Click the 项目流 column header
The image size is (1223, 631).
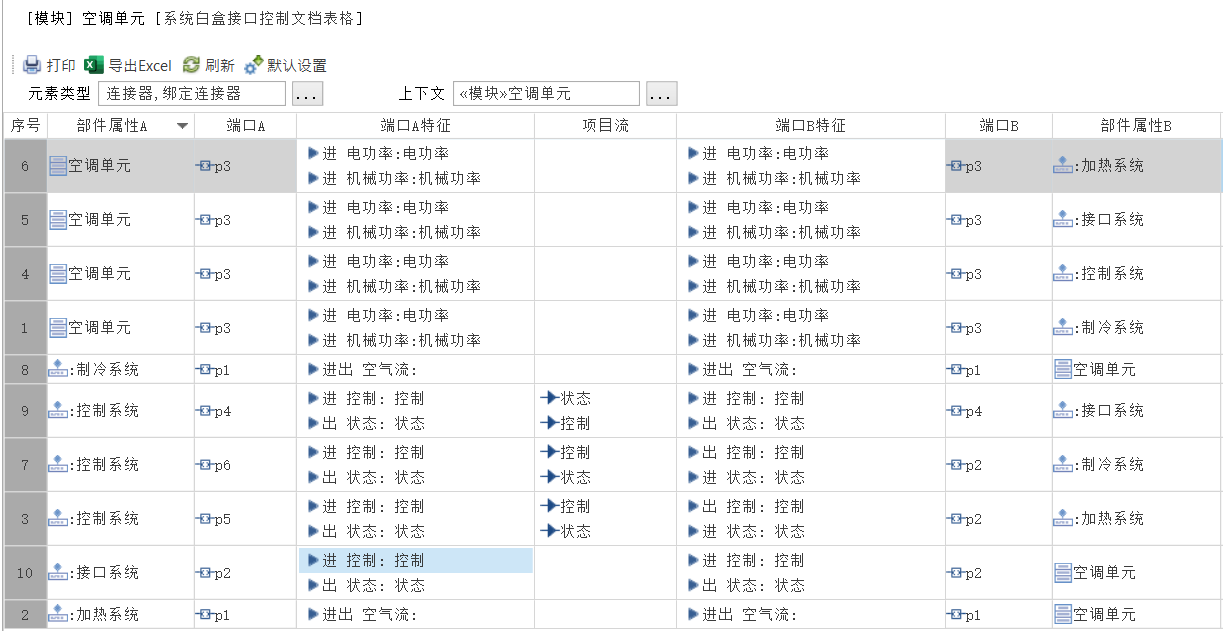605,126
